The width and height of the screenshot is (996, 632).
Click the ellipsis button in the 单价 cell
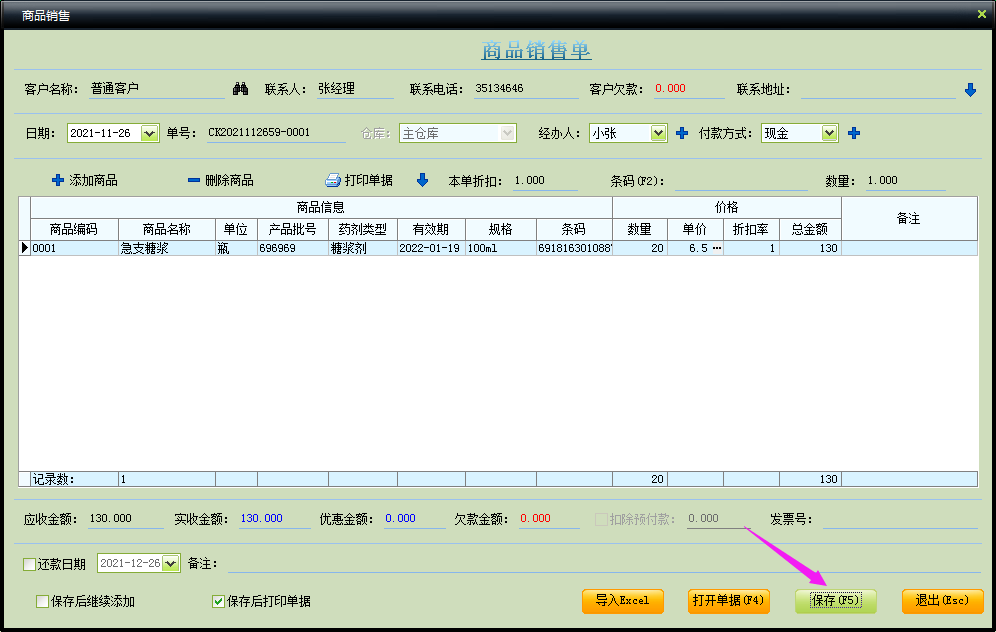click(x=717, y=248)
